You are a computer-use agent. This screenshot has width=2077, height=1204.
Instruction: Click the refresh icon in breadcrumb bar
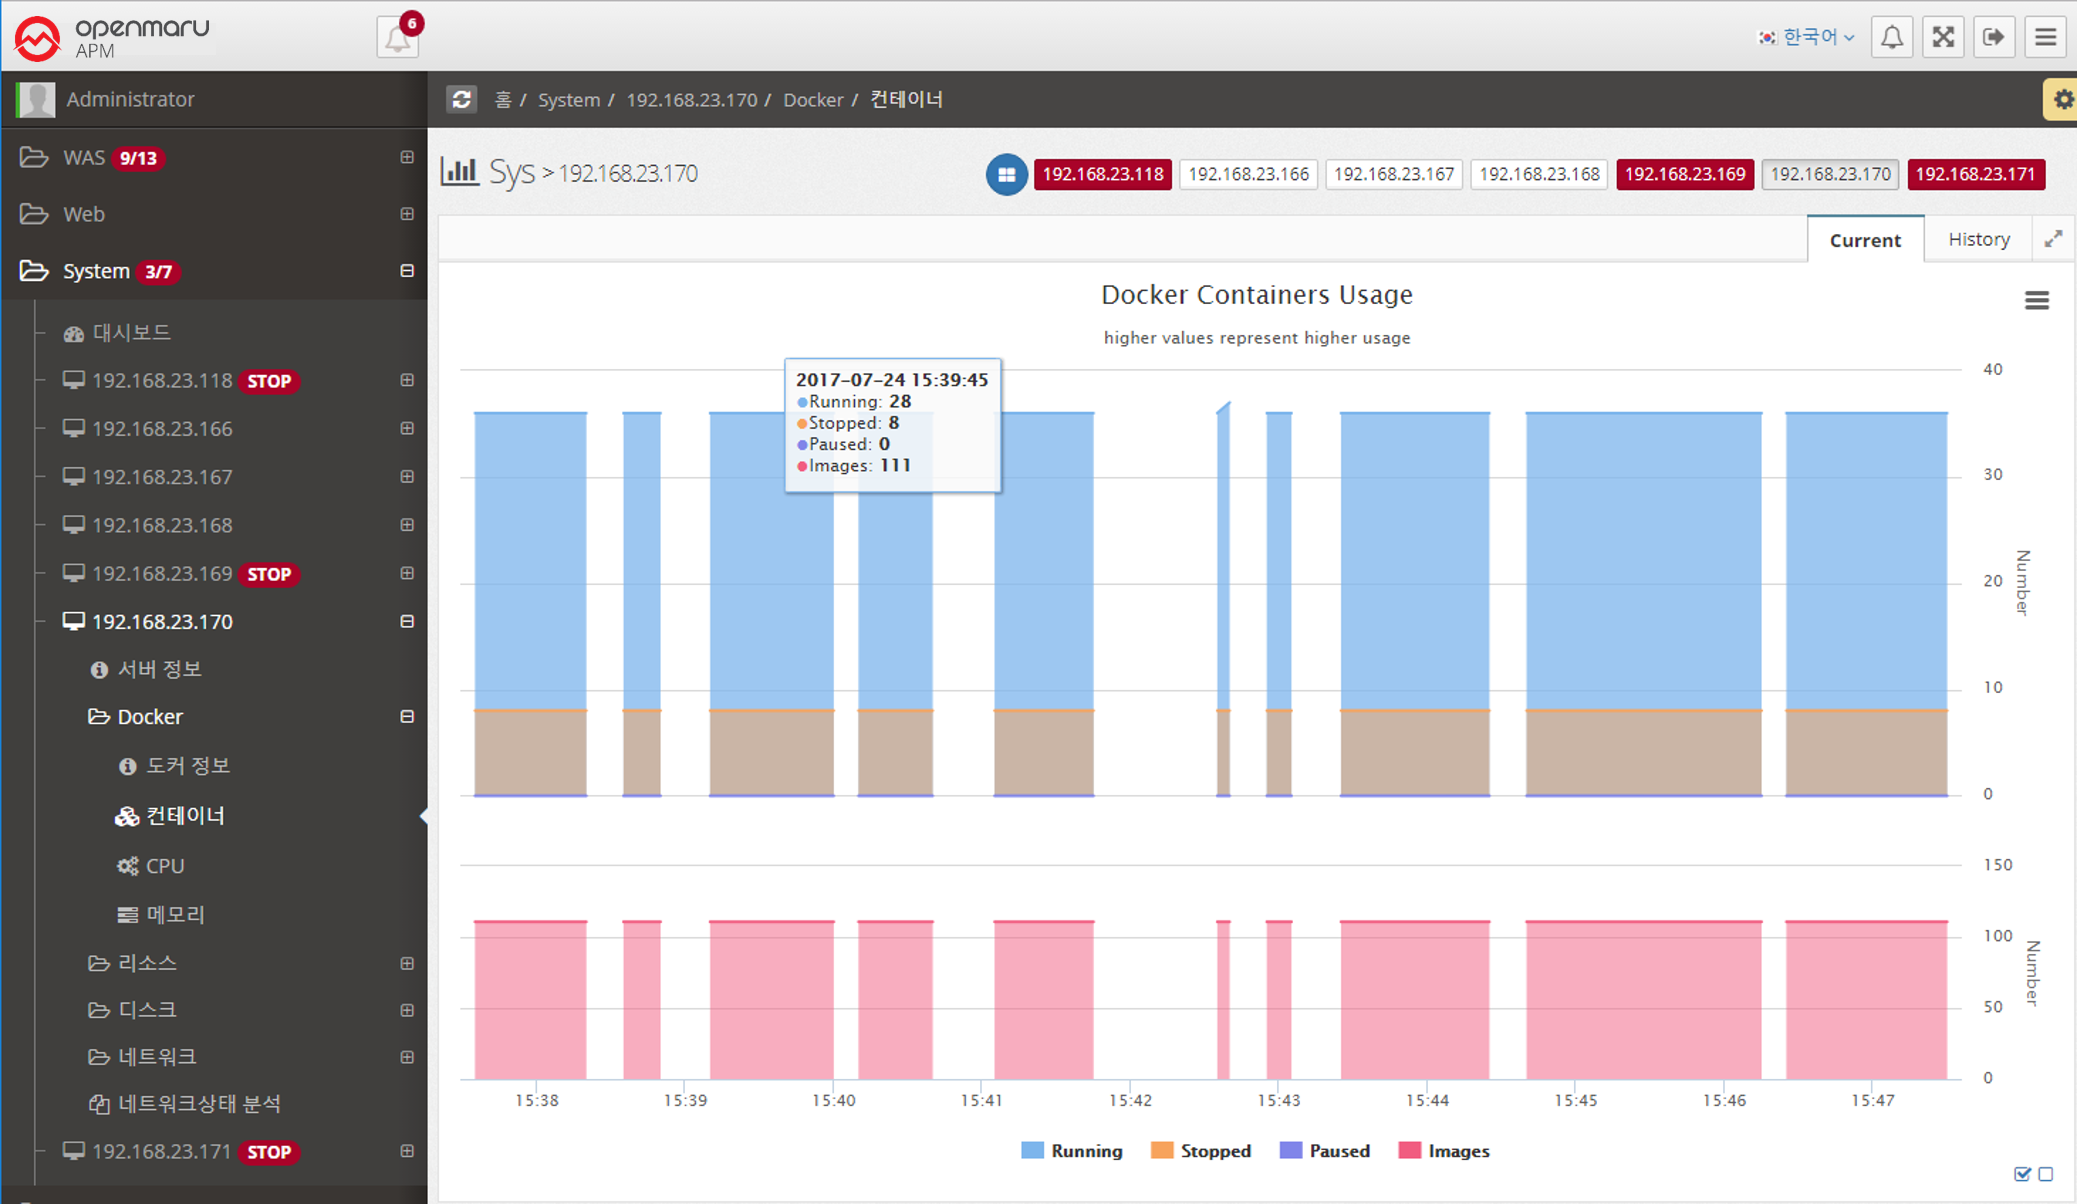click(x=461, y=99)
